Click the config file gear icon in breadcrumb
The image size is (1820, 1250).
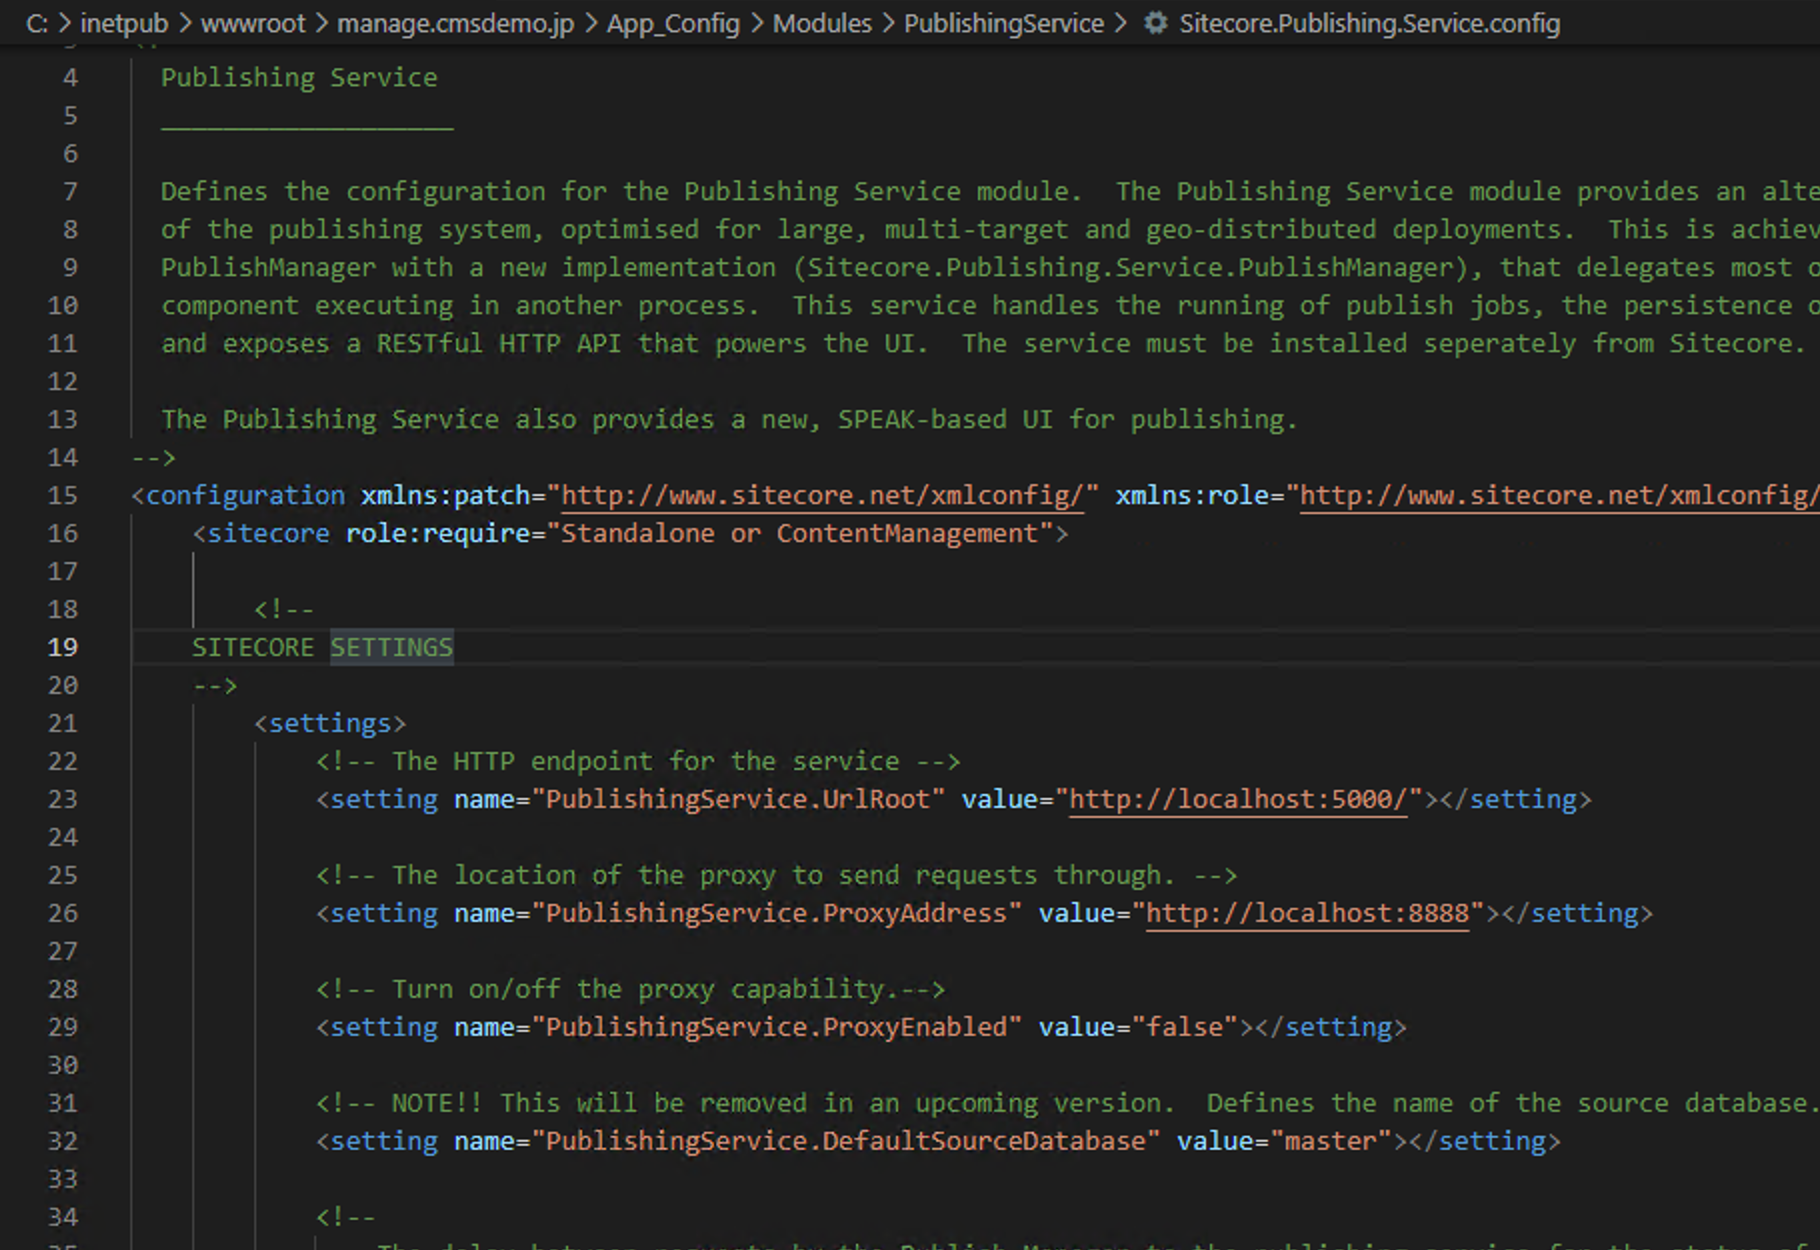point(1155,23)
